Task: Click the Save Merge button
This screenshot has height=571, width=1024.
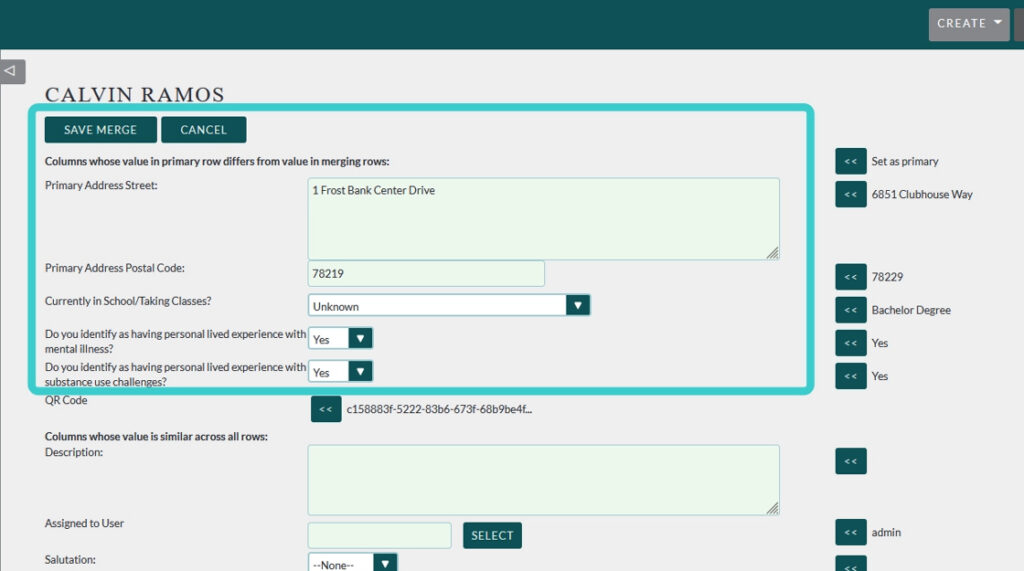Action: click(100, 130)
